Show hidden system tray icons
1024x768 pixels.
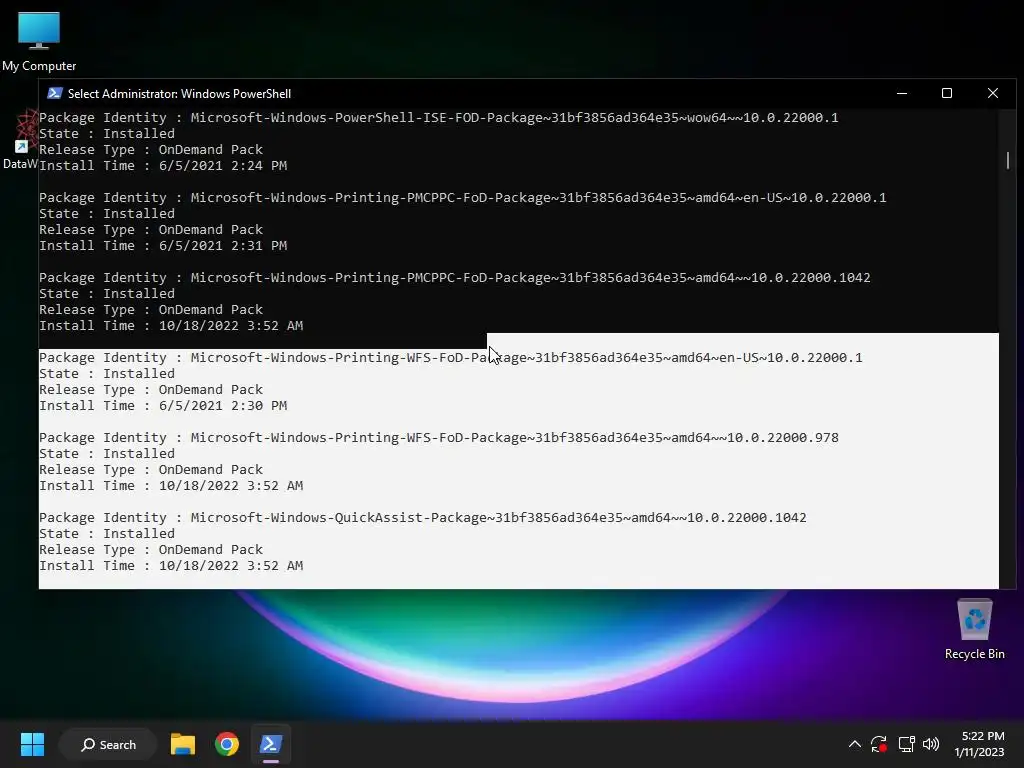854,744
